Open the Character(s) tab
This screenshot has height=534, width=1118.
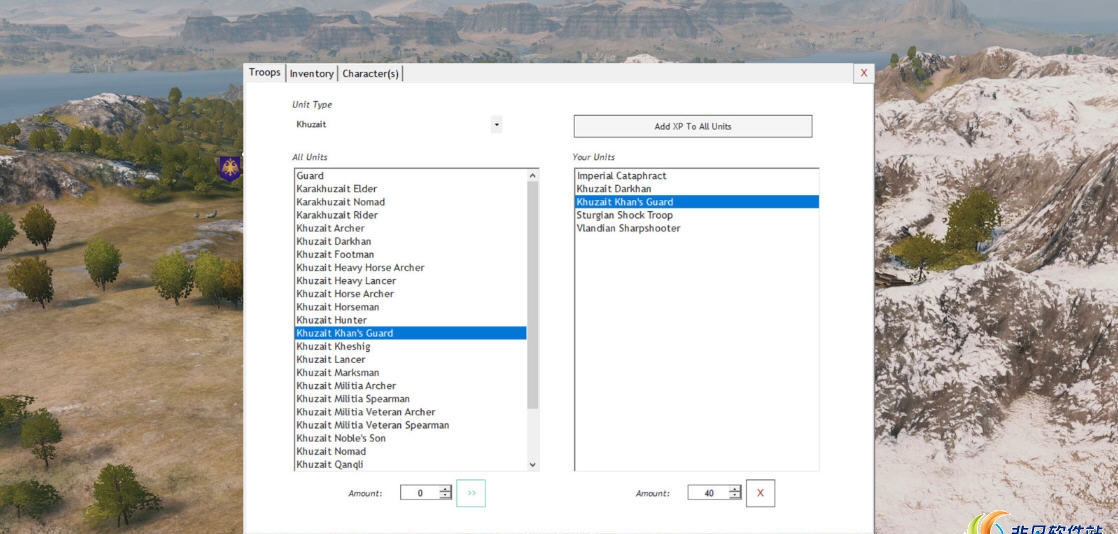coord(370,74)
